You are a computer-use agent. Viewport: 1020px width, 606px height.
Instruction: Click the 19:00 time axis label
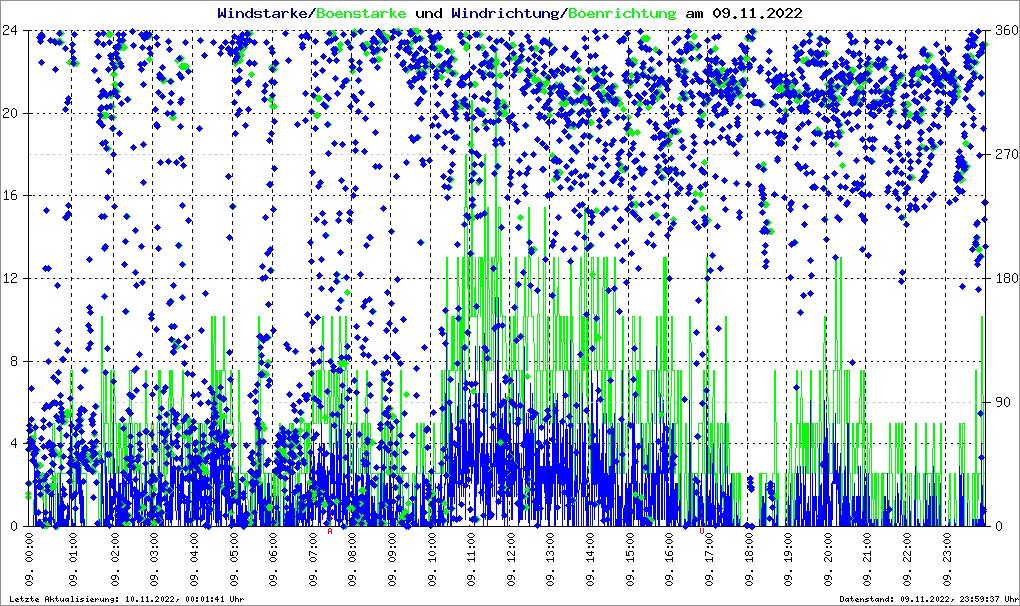(788, 560)
